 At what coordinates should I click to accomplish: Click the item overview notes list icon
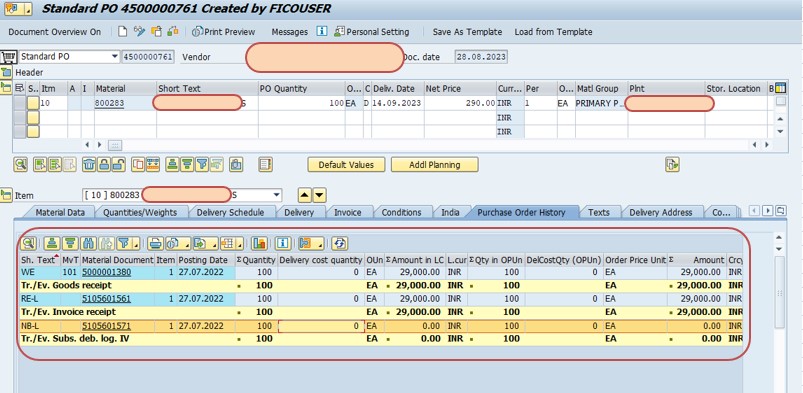click(x=265, y=164)
